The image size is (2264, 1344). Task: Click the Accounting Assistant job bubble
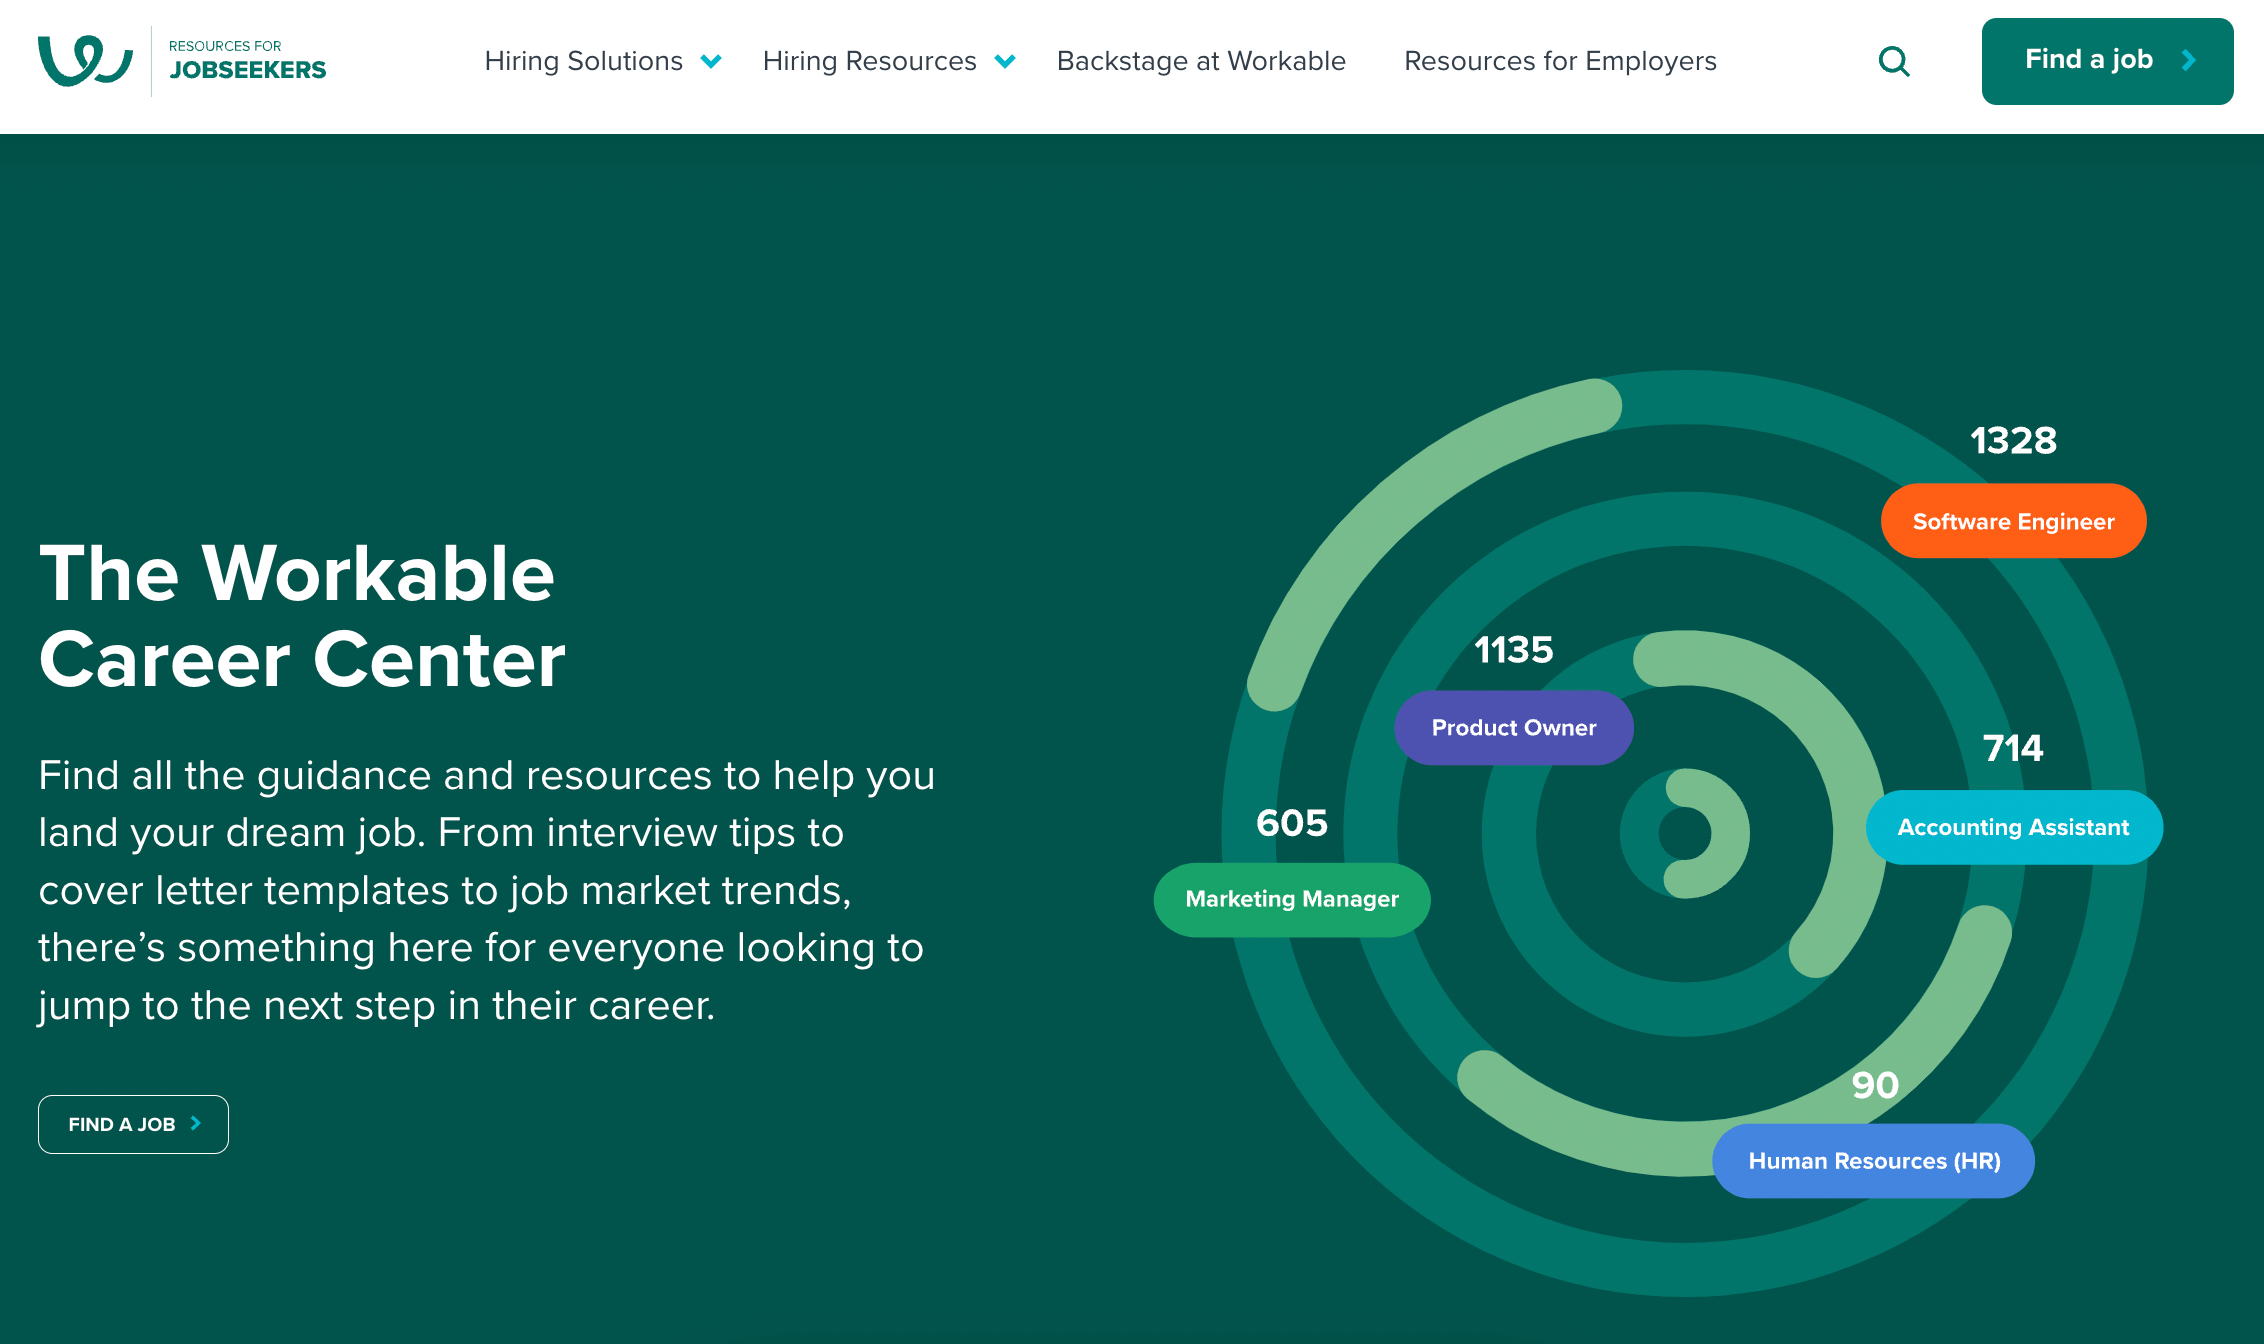coord(2013,826)
